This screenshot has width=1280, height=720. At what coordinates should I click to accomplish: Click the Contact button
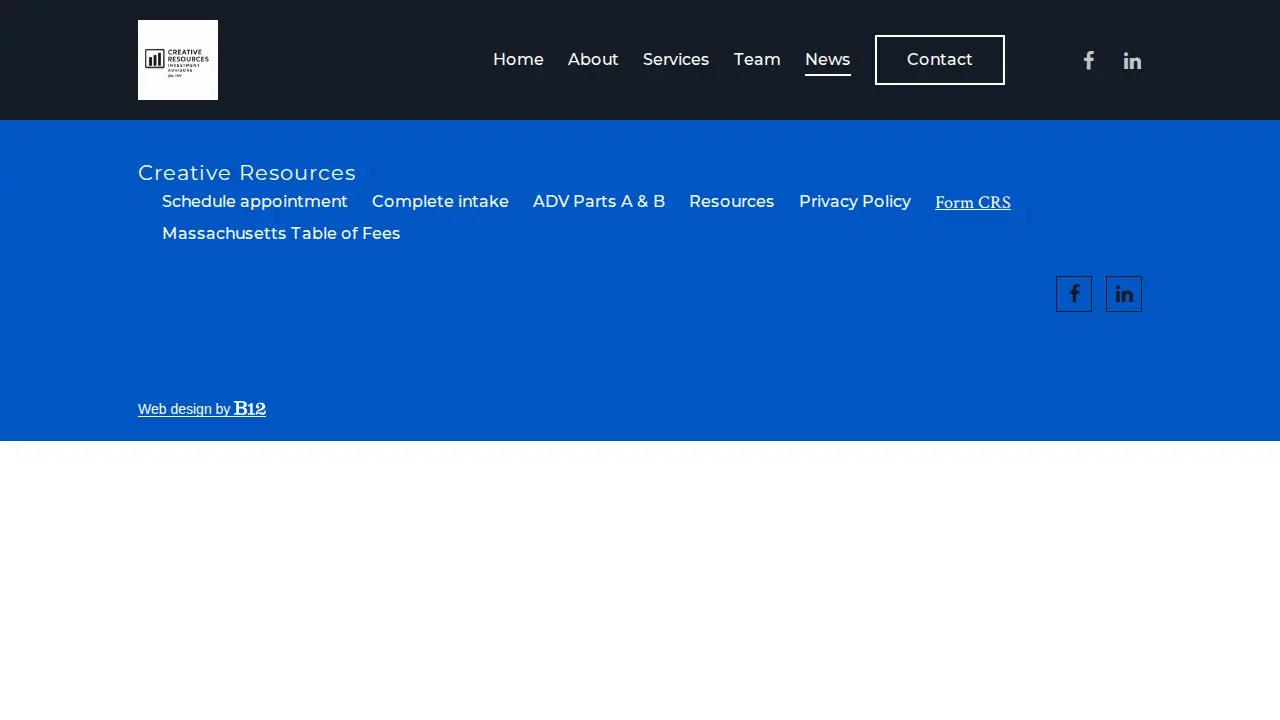pyautogui.click(x=940, y=60)
